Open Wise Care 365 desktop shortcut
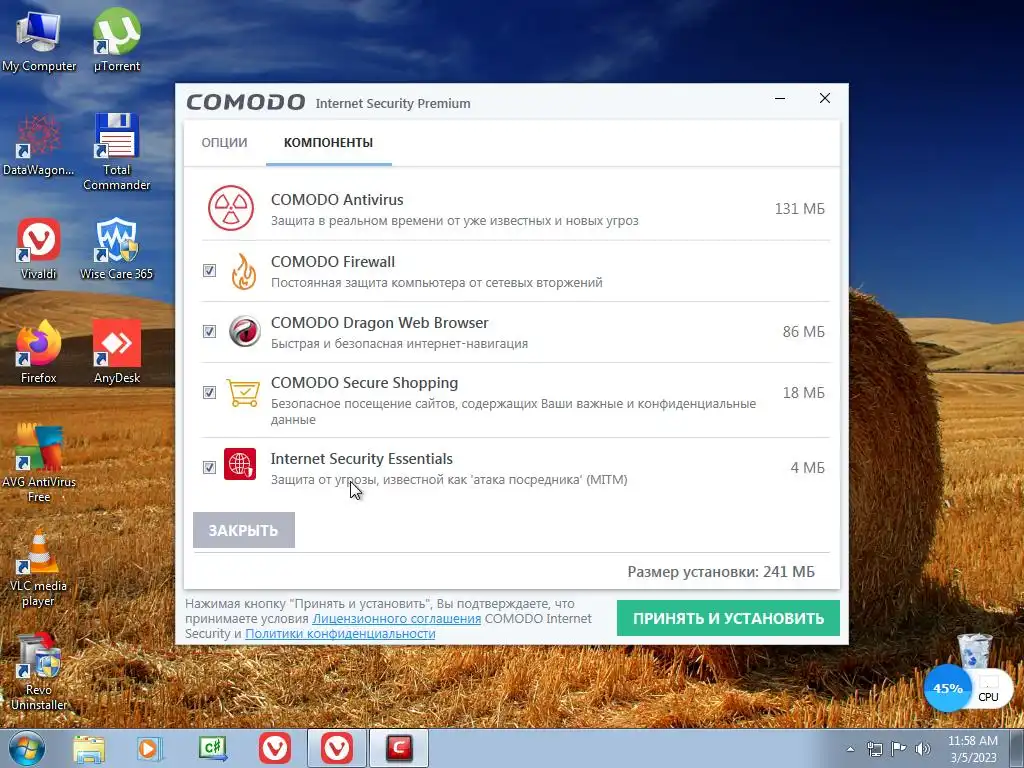1024x768 pixels. pyautogui.click(x=117, y=248)
